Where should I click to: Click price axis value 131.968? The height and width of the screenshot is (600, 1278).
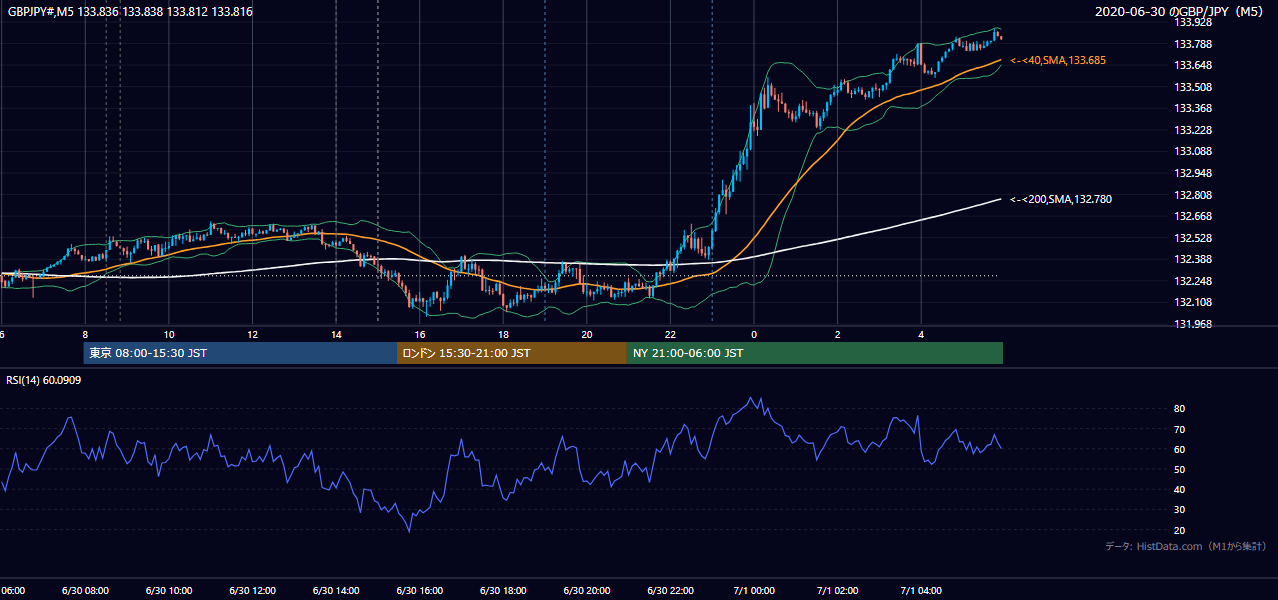[x=1193, y=324]
